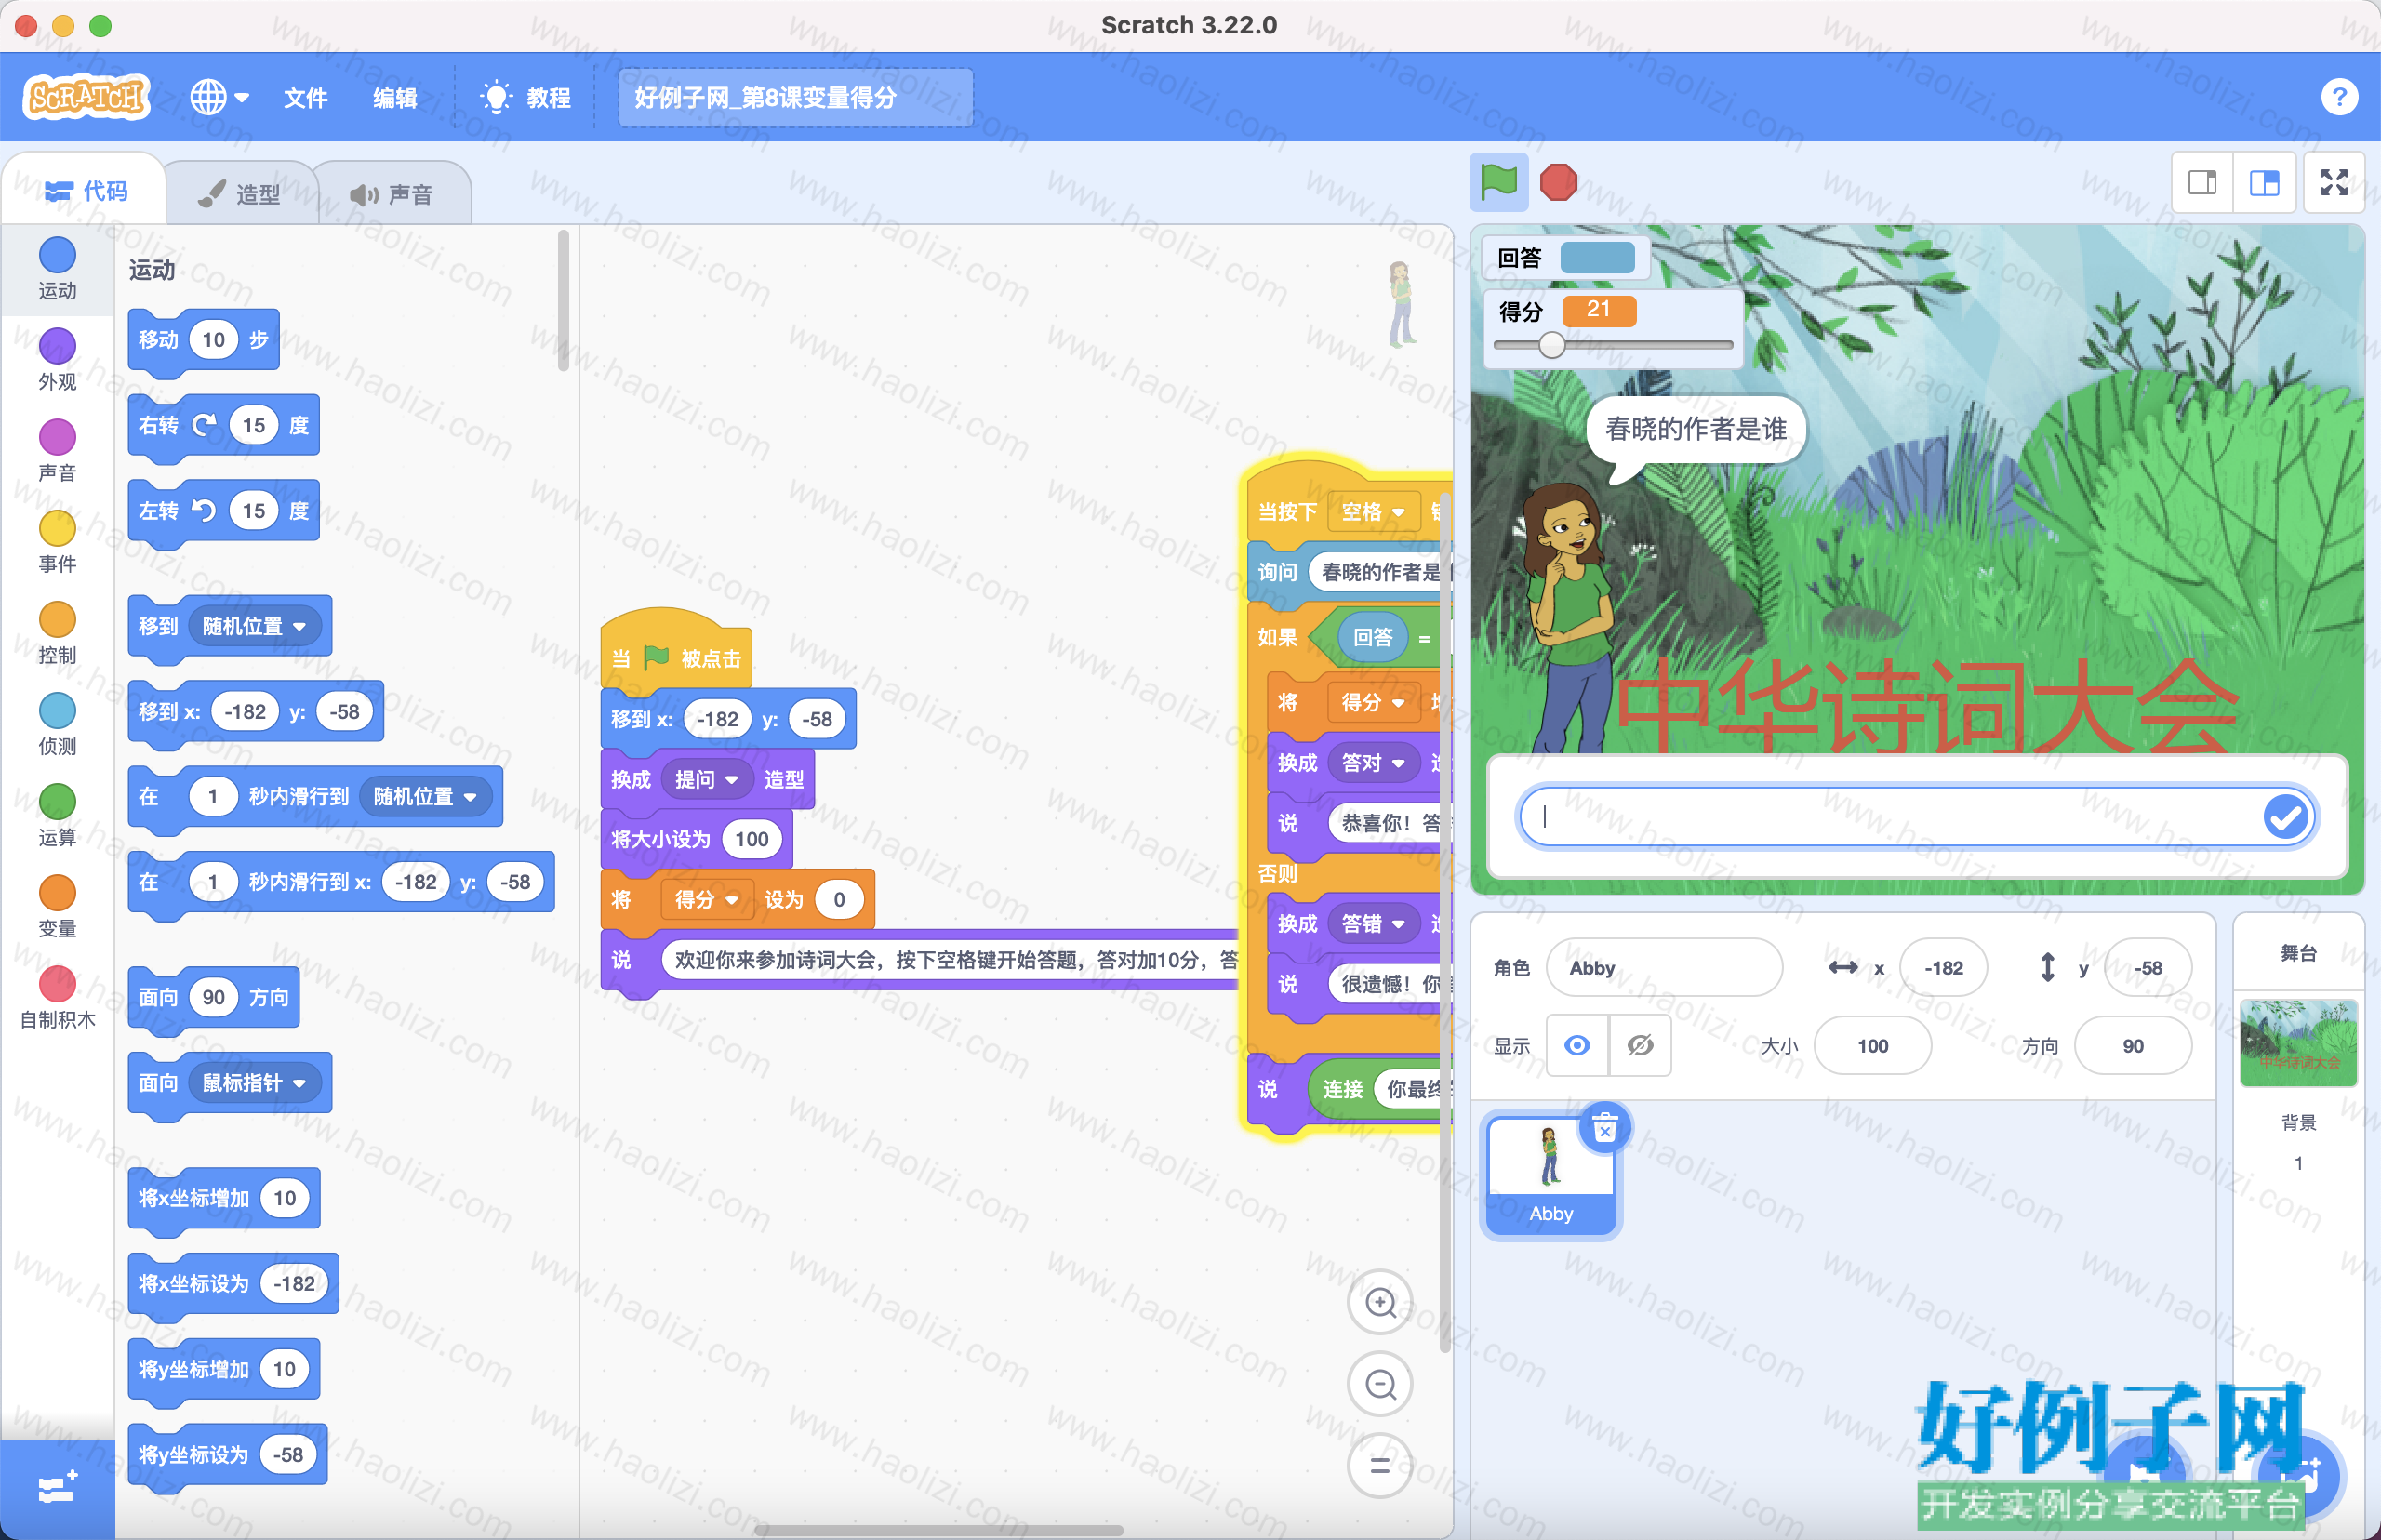Click the 移动 10 步 palette block

[x=204, y=340]
